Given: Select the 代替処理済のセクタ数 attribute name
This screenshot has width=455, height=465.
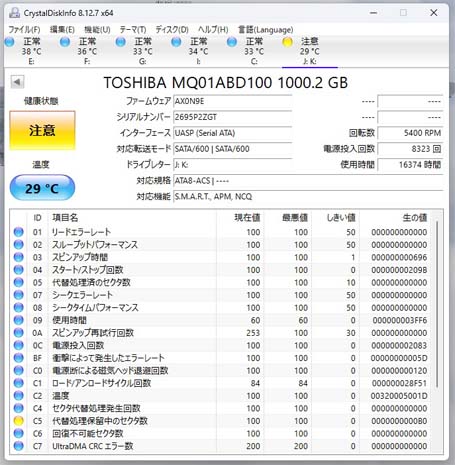Looking at the screenshot, I should pyautogui.click(x=91, y=282).
